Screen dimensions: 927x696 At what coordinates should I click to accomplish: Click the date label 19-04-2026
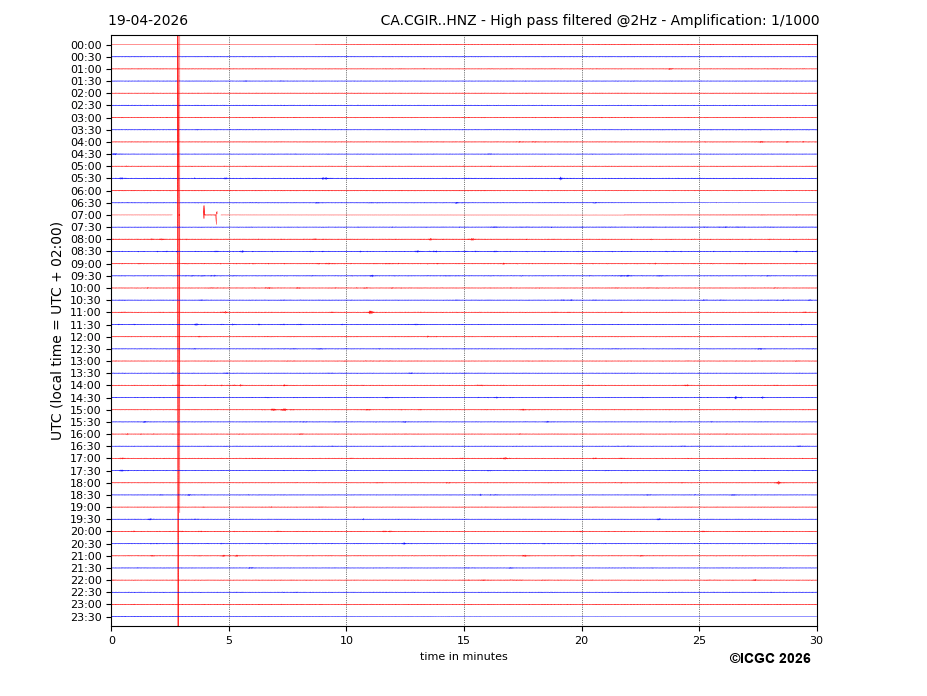click(x=147, y=21)
